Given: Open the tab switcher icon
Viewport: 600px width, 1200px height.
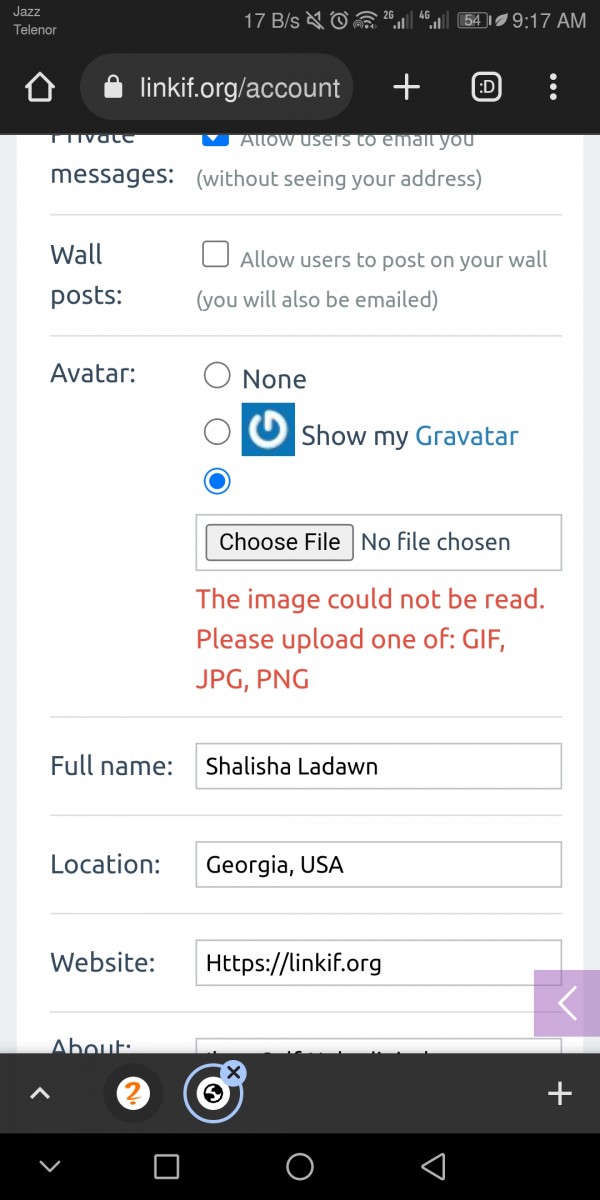Looking at the screenshot, I should [x=486, y=88].
